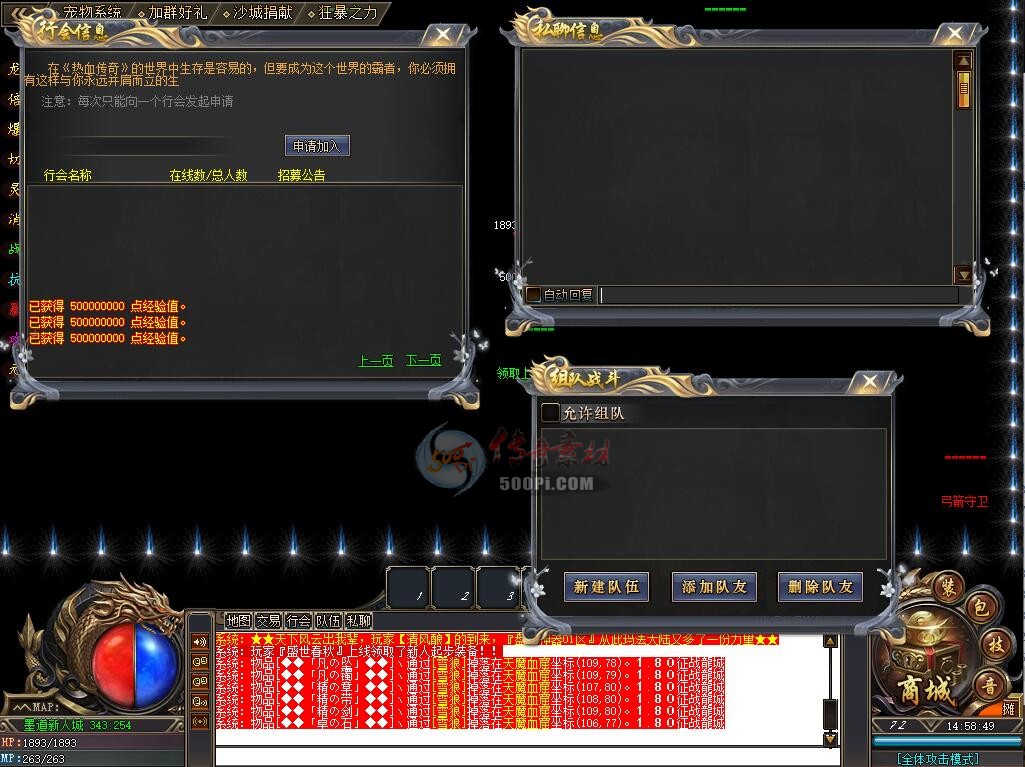
Task: Open the 狂暴之力 berserk power menu
Action: tap(348, 12)
